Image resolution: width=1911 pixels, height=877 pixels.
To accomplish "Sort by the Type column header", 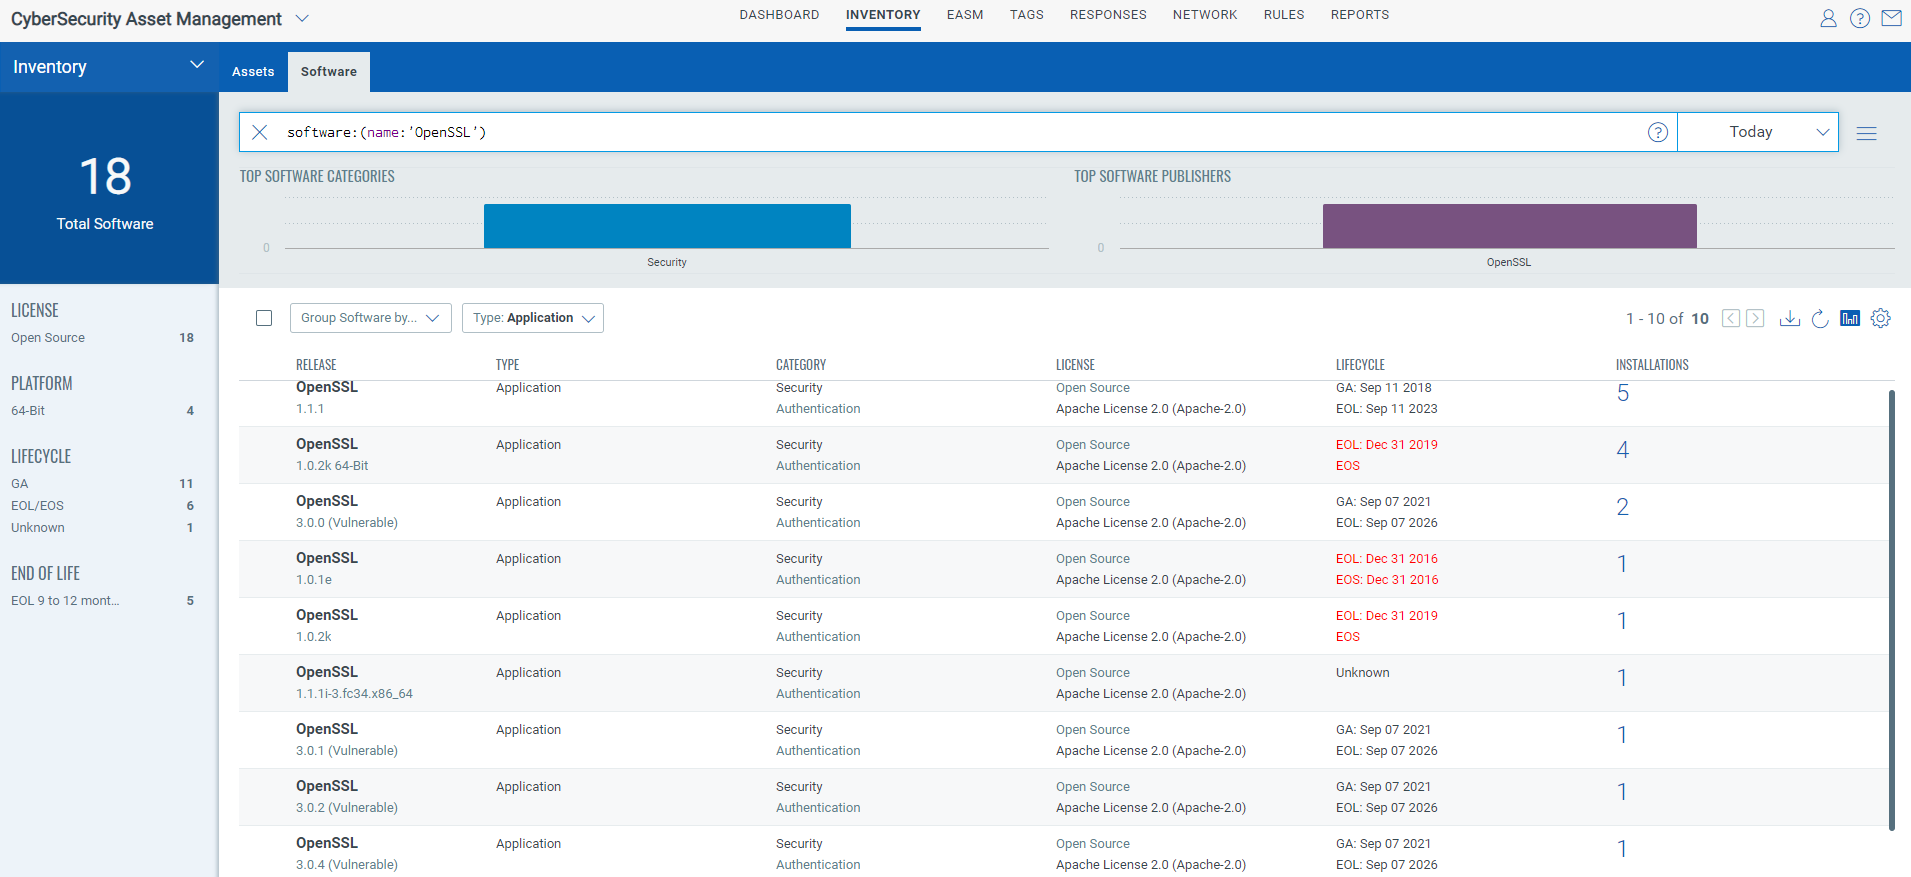I will pos(508,365).
